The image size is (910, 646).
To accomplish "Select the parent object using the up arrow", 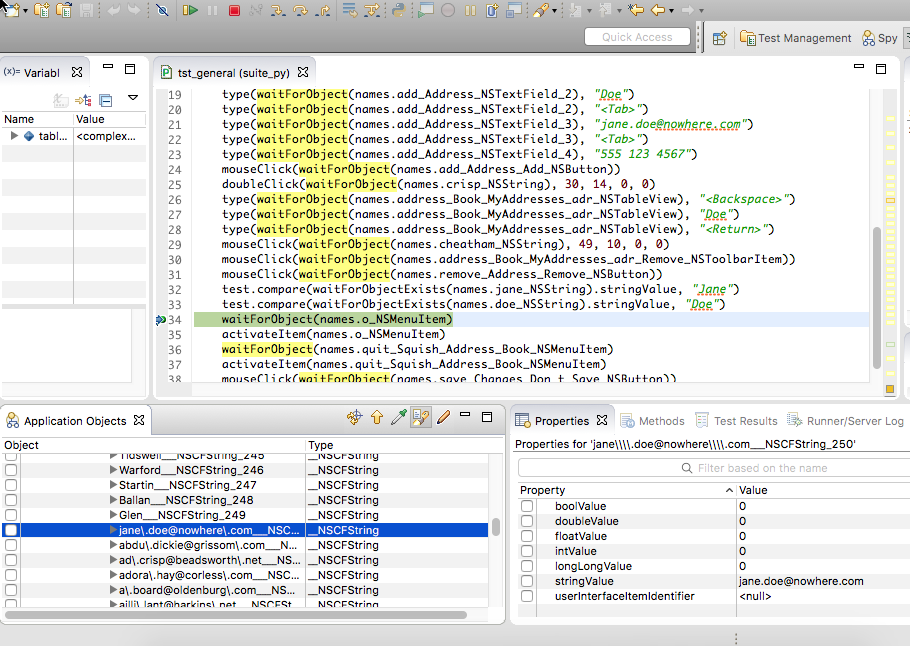I will (x=375, y=417).
